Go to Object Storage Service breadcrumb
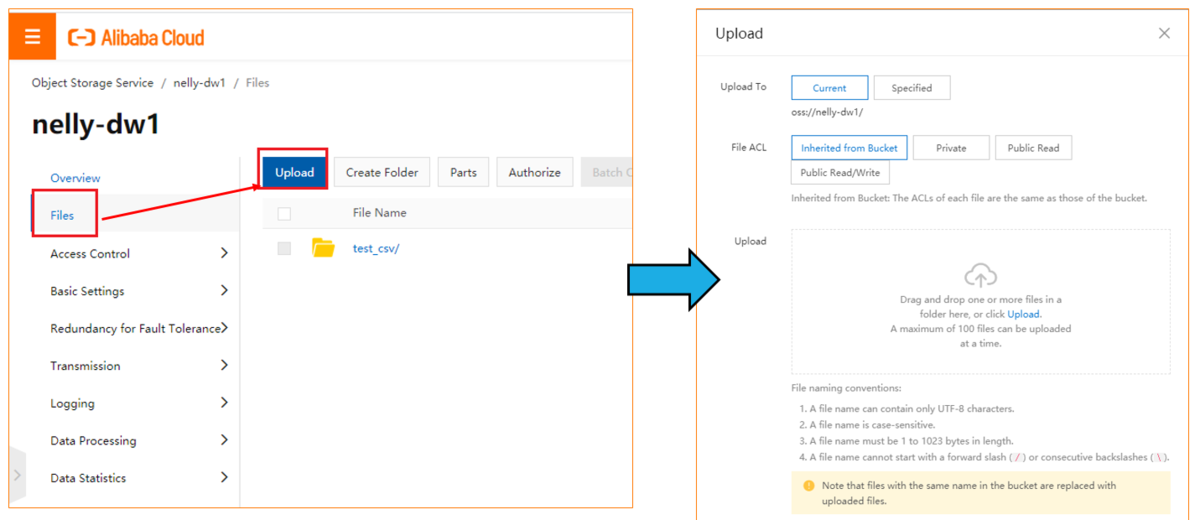 point(93,83)
